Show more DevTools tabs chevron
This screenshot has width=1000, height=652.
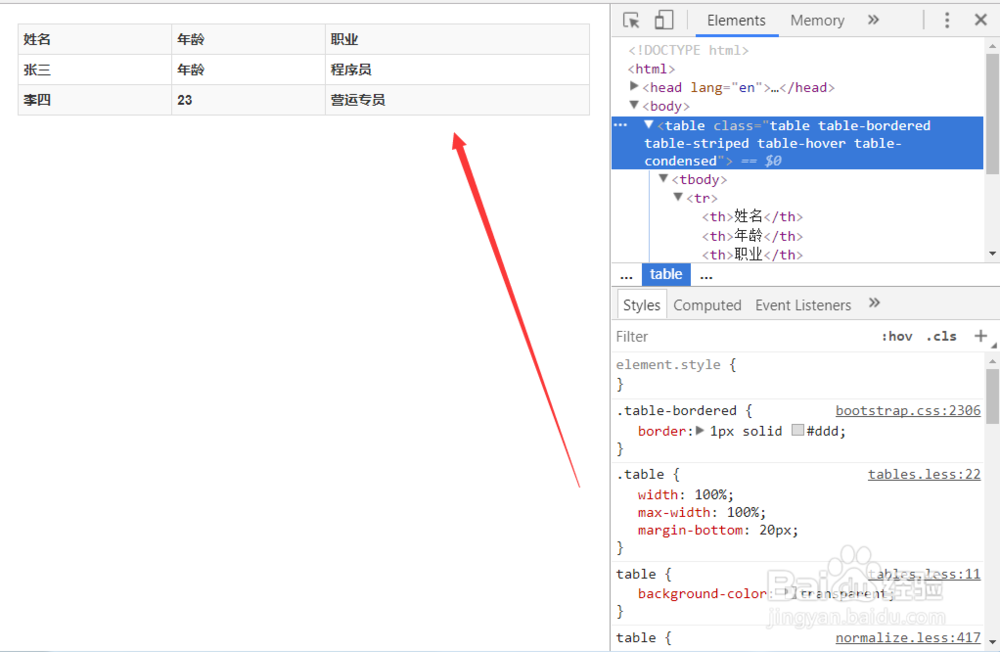pos(874,20)
